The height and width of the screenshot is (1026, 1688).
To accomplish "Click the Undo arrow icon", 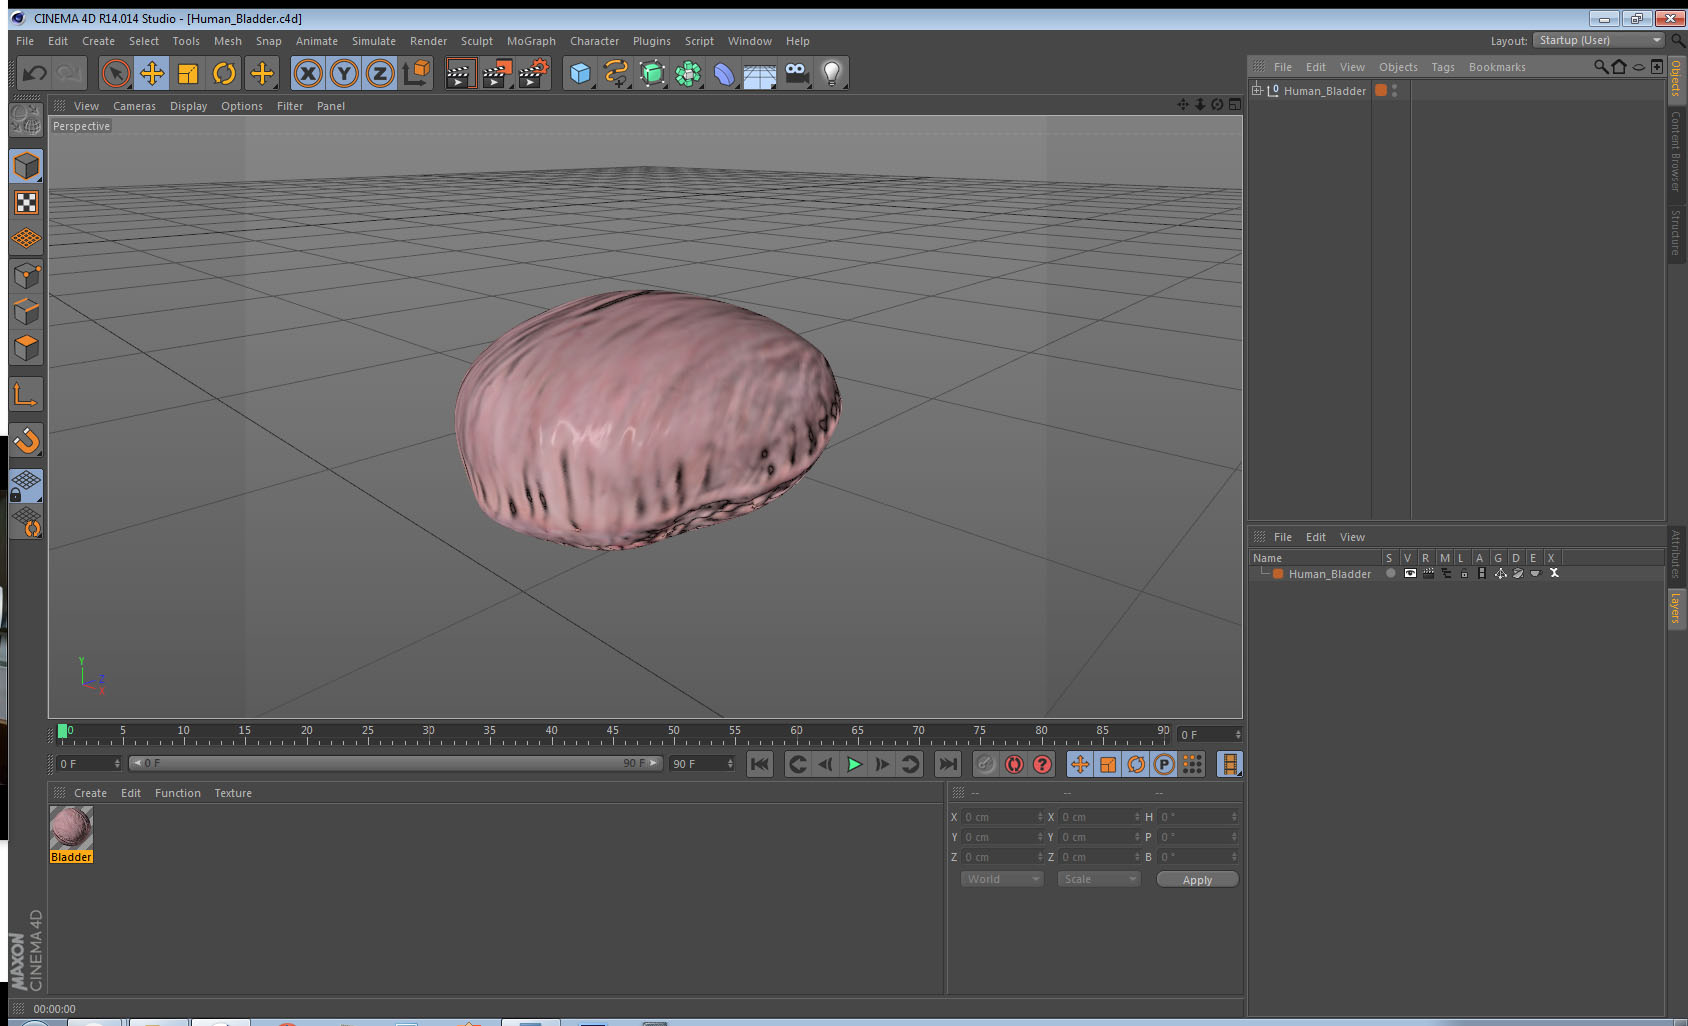I will pyautogui.click(x=35, y=73).
